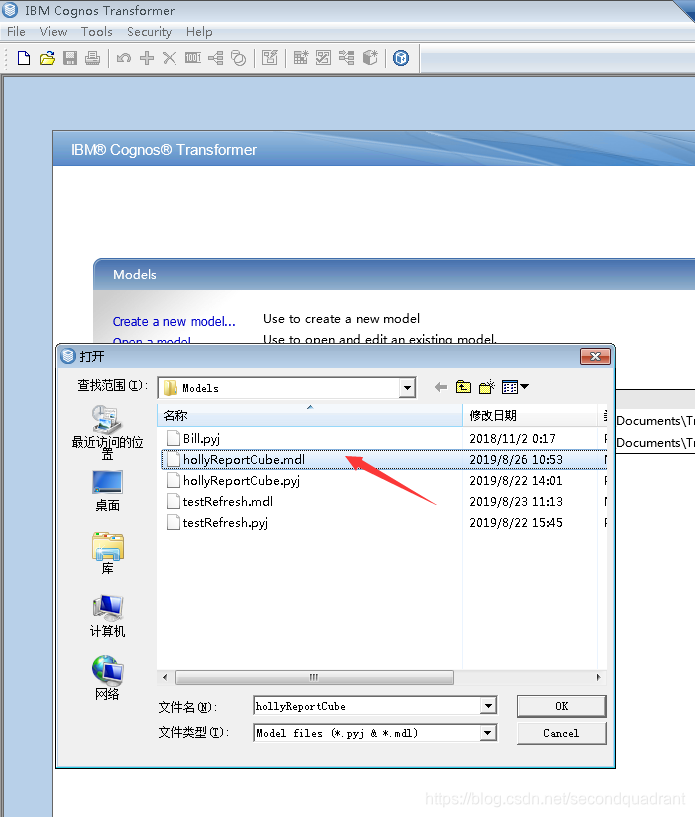Open the Help menu
Viewport: 695px width, 817px height.
tap(199, 32)
